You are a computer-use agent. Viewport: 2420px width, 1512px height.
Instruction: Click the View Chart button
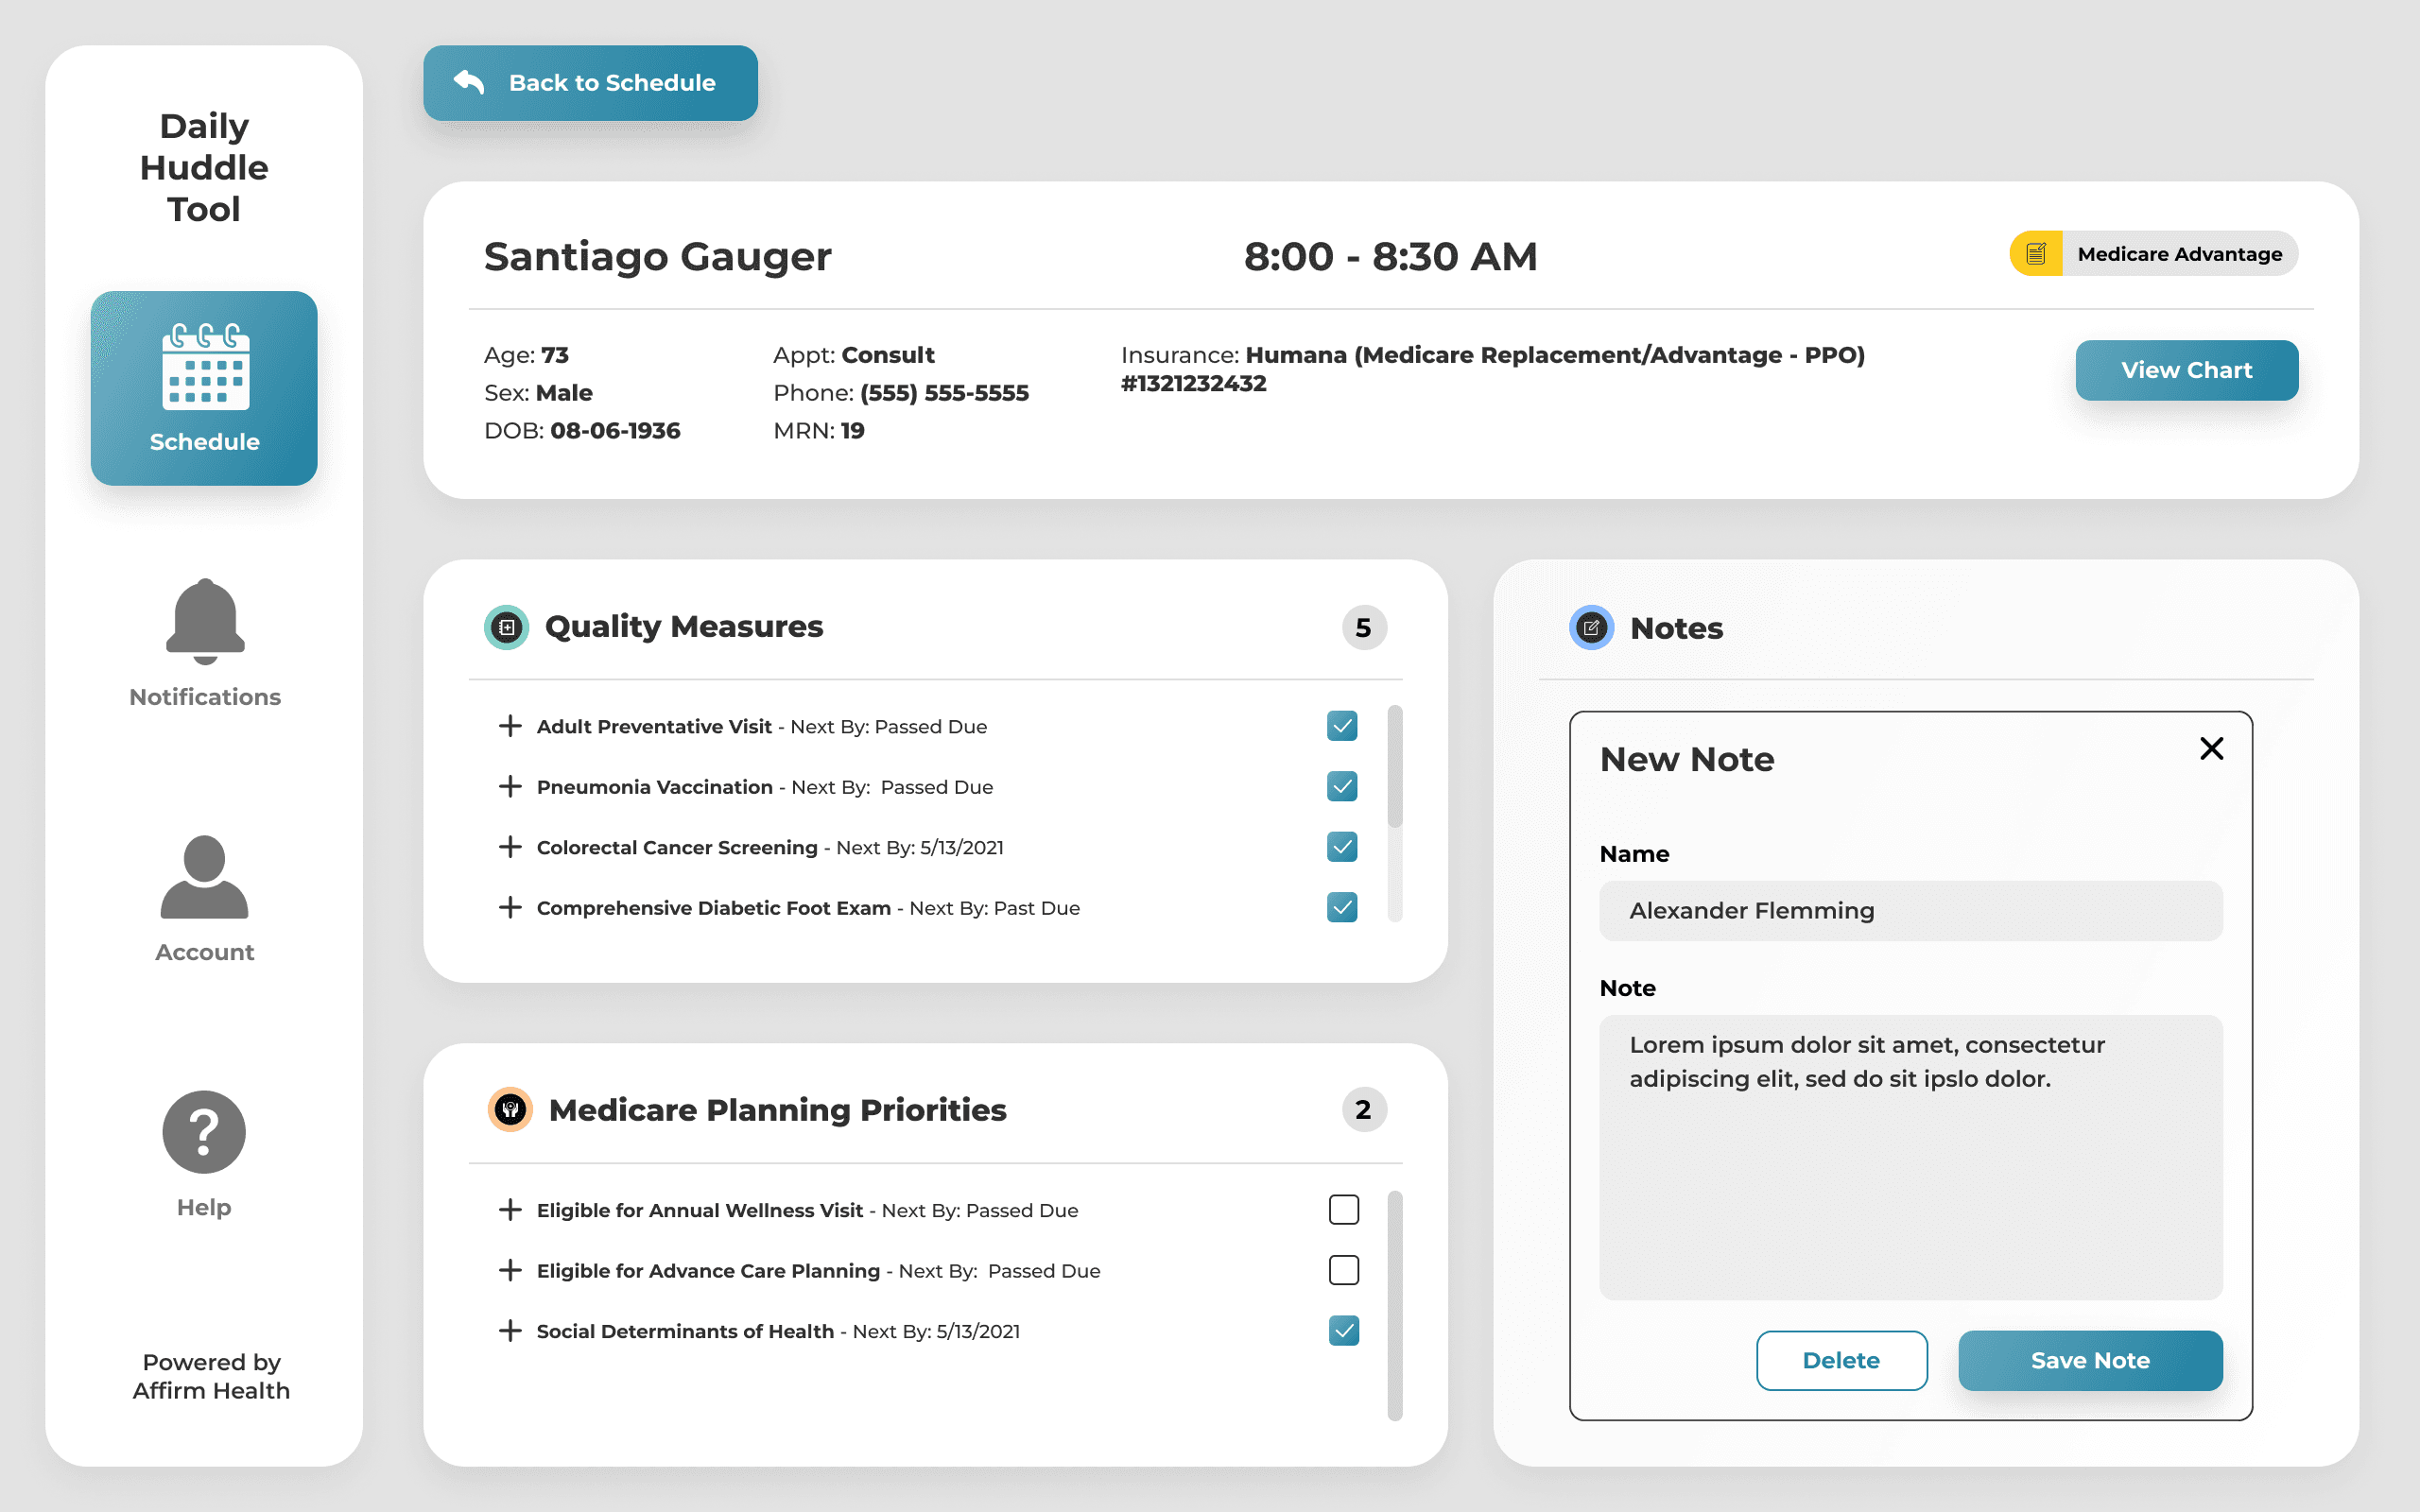coord(2186,370)
